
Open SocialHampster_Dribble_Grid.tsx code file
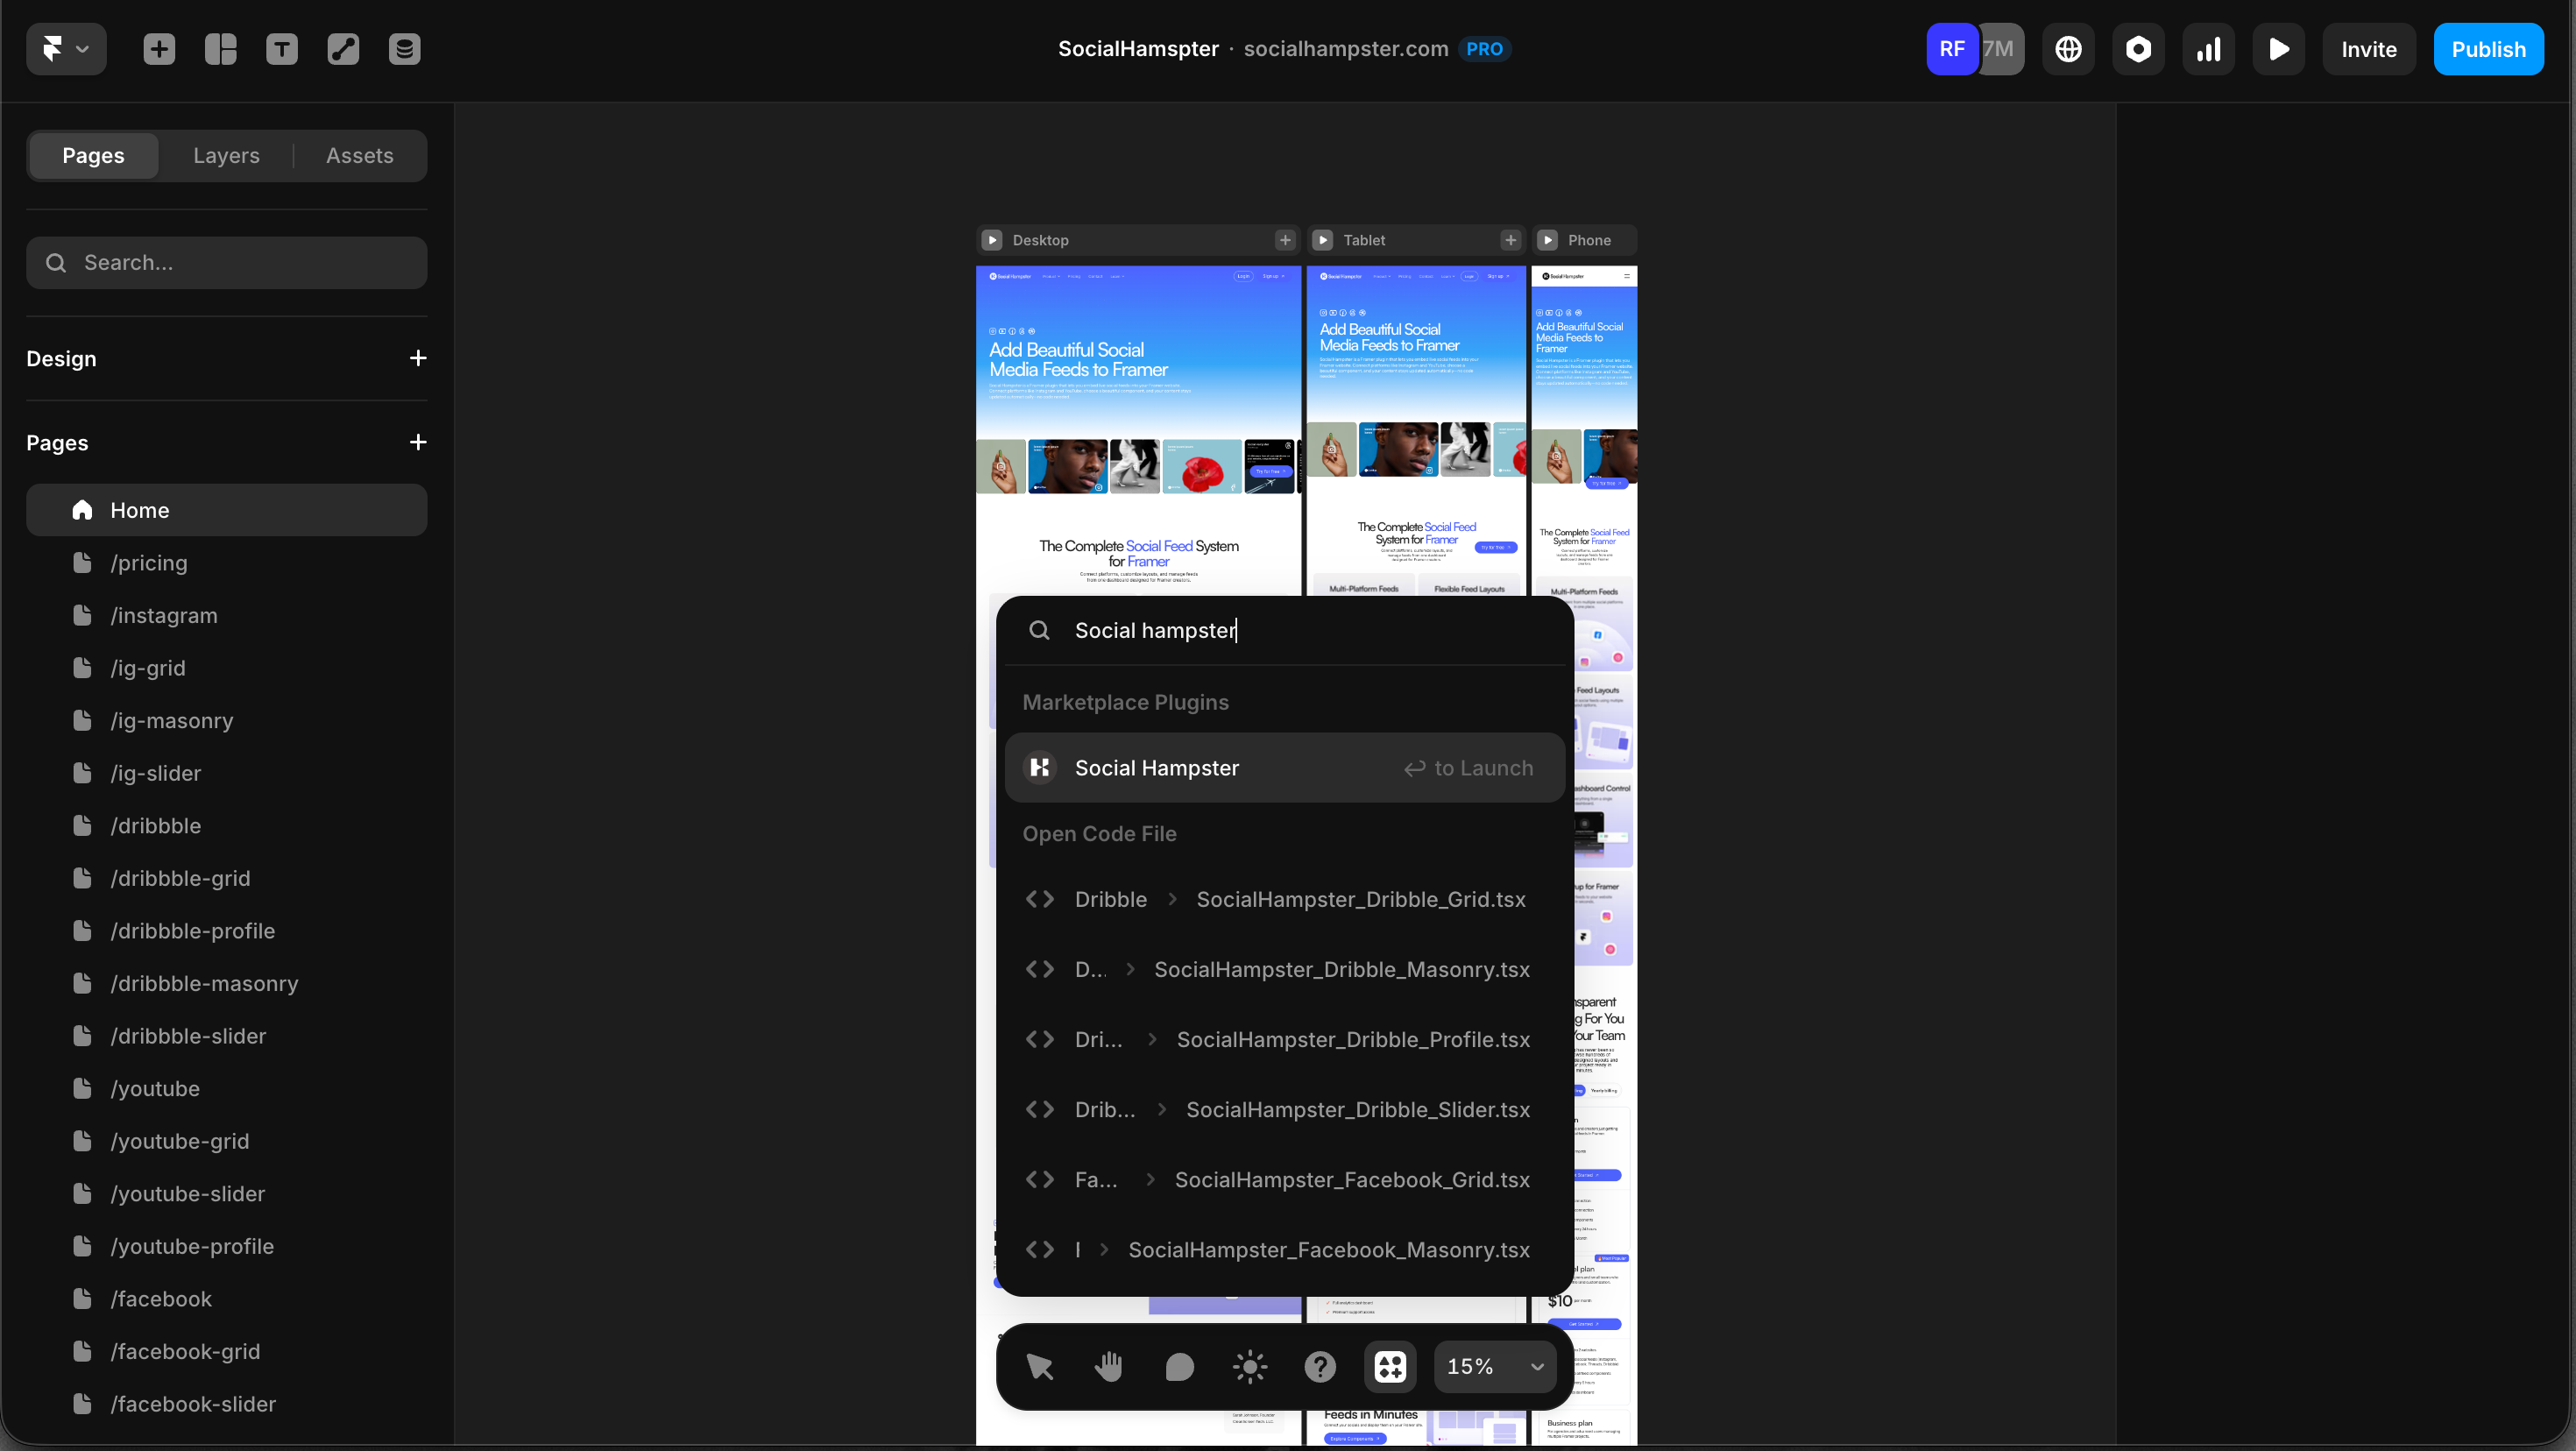coord(1285,899)
